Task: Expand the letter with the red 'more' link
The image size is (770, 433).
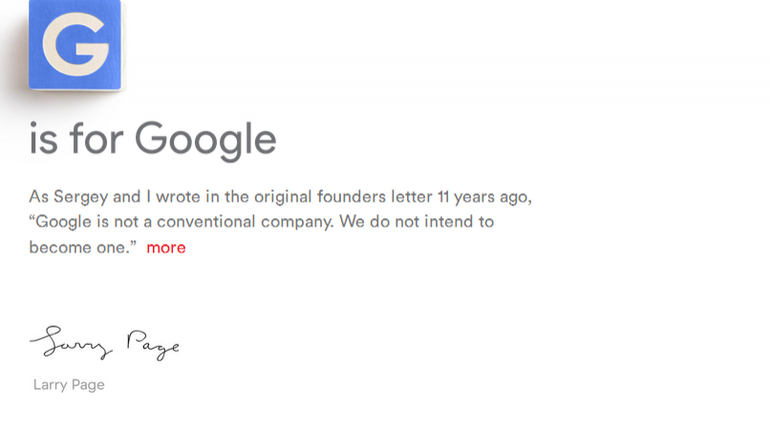Action: point(166,247)
